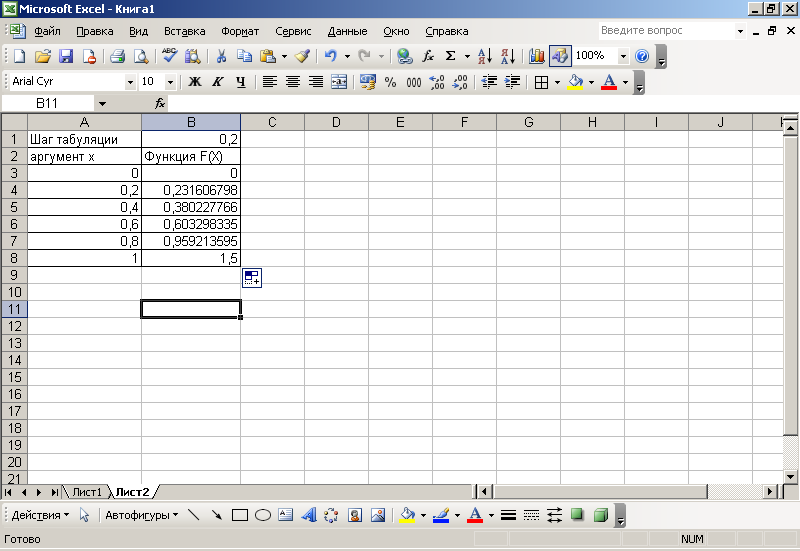800x551 pixels.
Task: Decrease indent icon
Action: pyautogui.click(x=489, y=82)
